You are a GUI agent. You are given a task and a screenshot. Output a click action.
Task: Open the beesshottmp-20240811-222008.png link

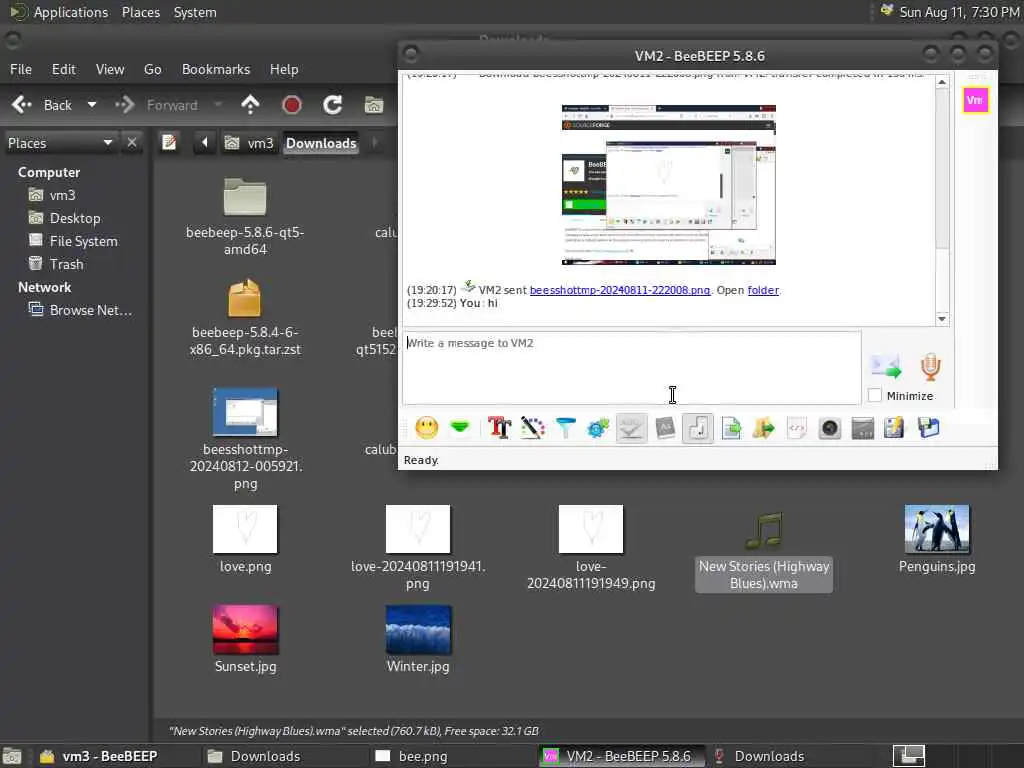620,290
